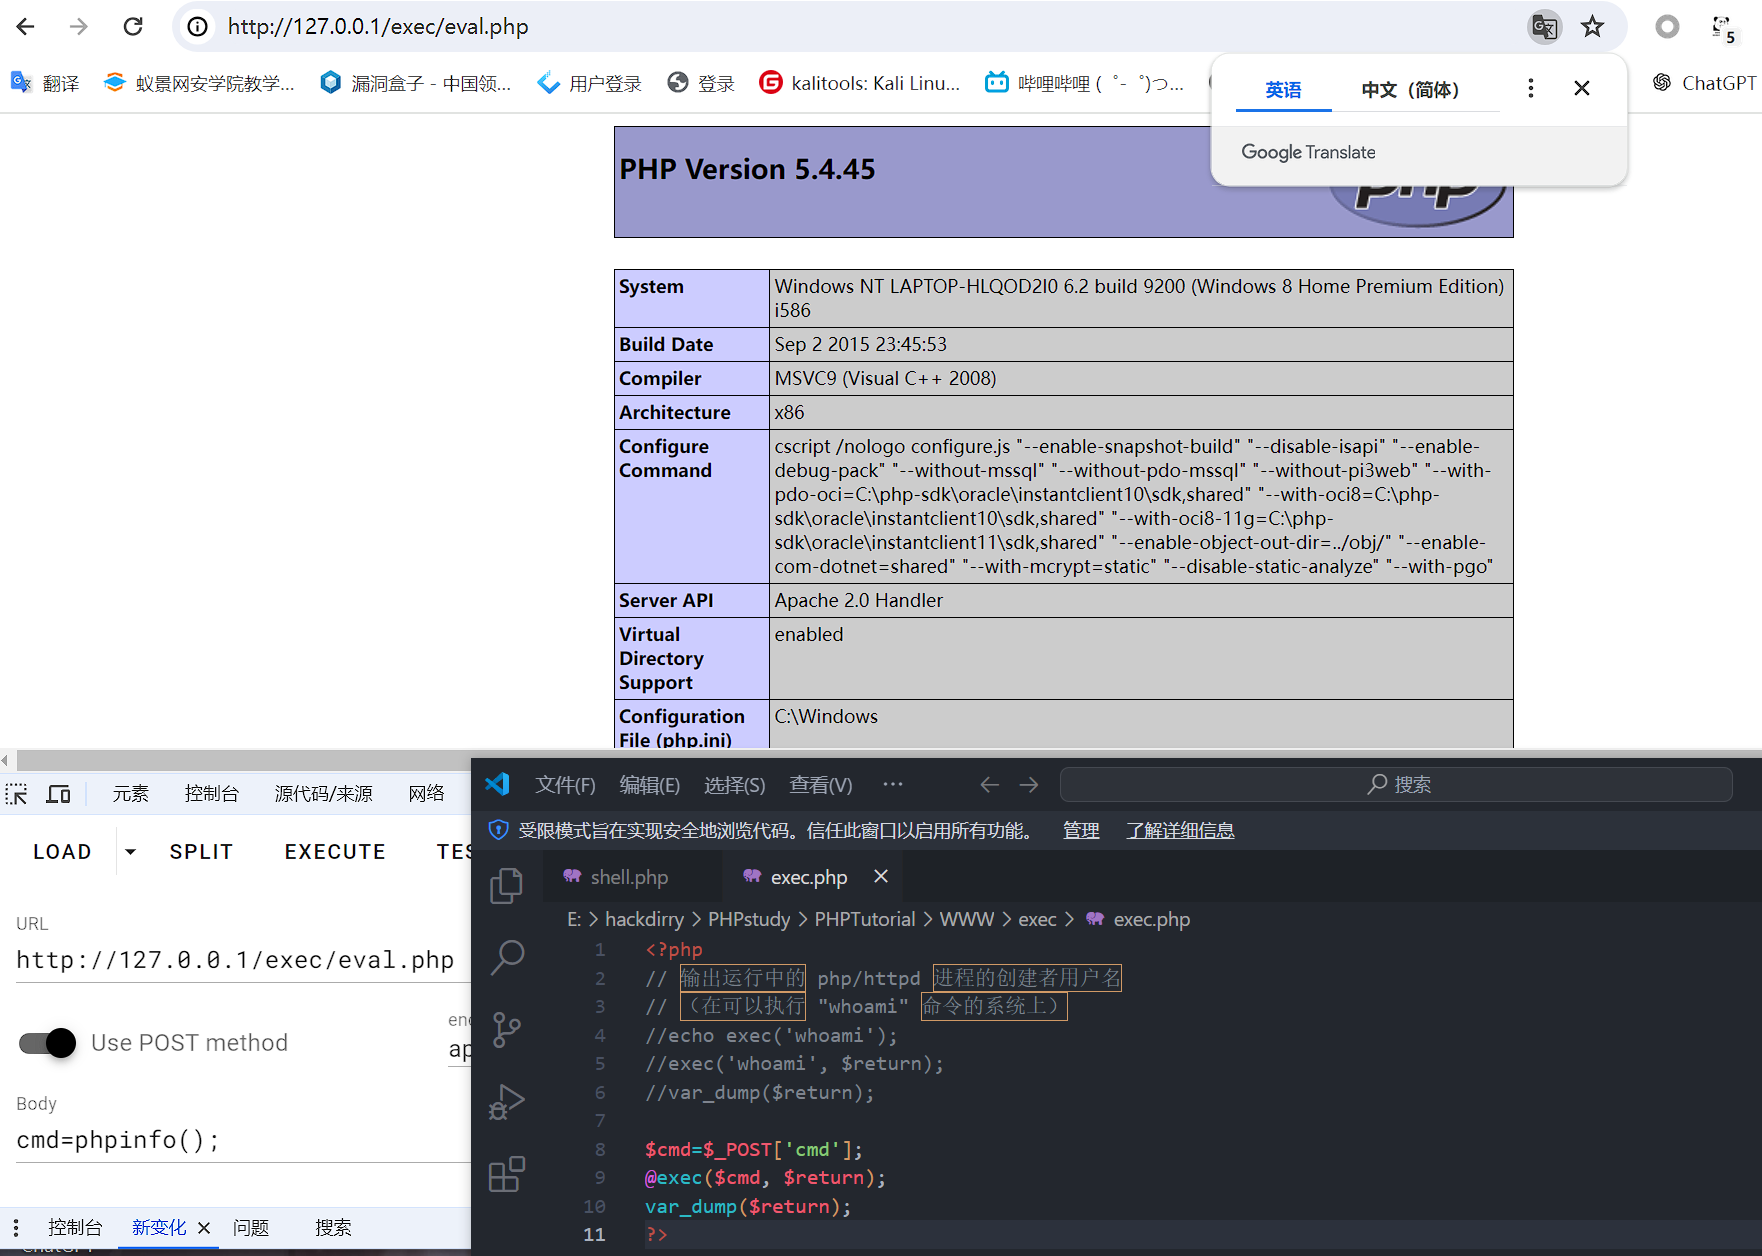Open VS Code 查看(V) menu
This screenshot has height=1256, width=1762.
click(821, 785)
